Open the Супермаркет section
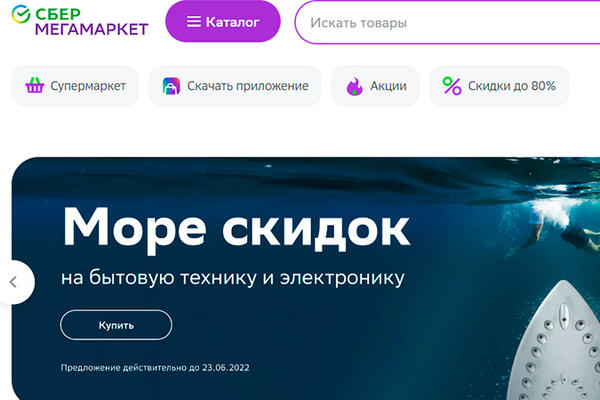Viewport: 600px width, 400px height. (x=90, y=86)
